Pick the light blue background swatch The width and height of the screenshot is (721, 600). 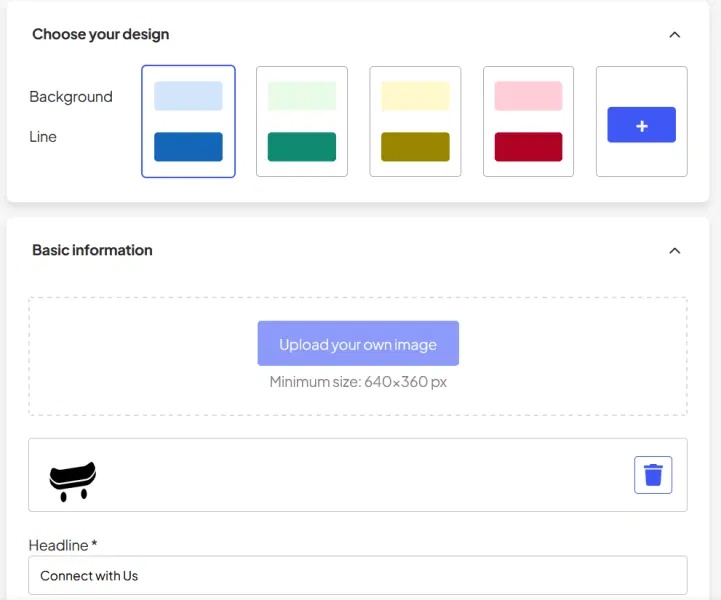pos(188,96)
